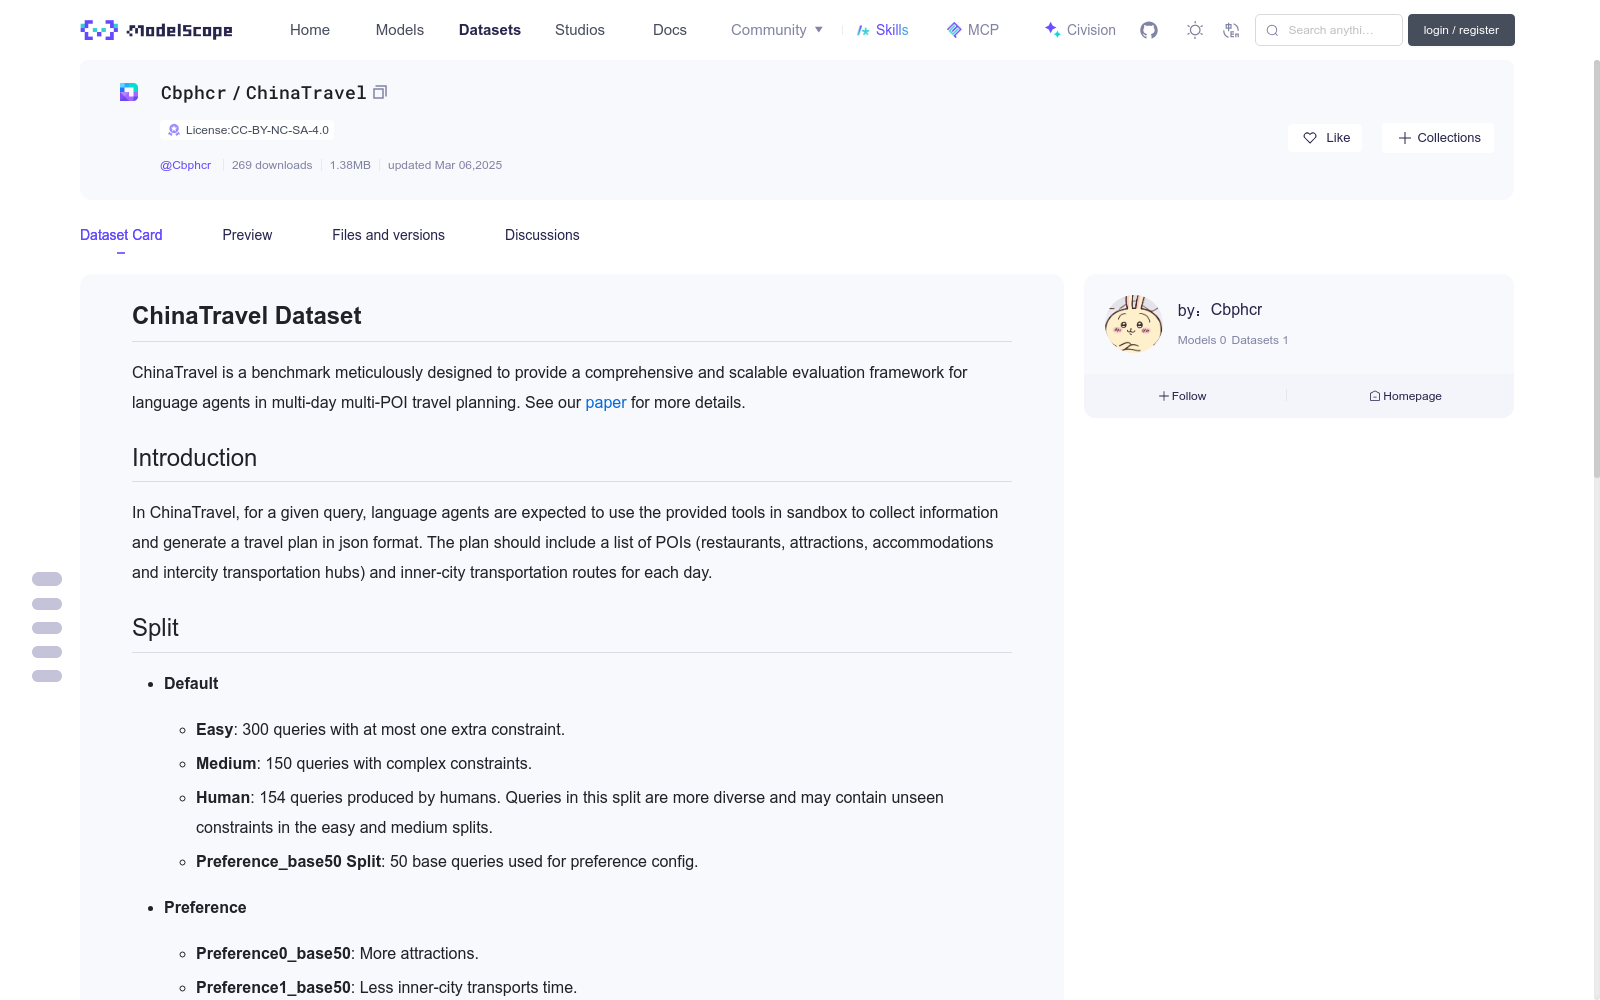Click the 'Preference0_base50' bullet
Screen dimensions: 1600x1000
337,954
